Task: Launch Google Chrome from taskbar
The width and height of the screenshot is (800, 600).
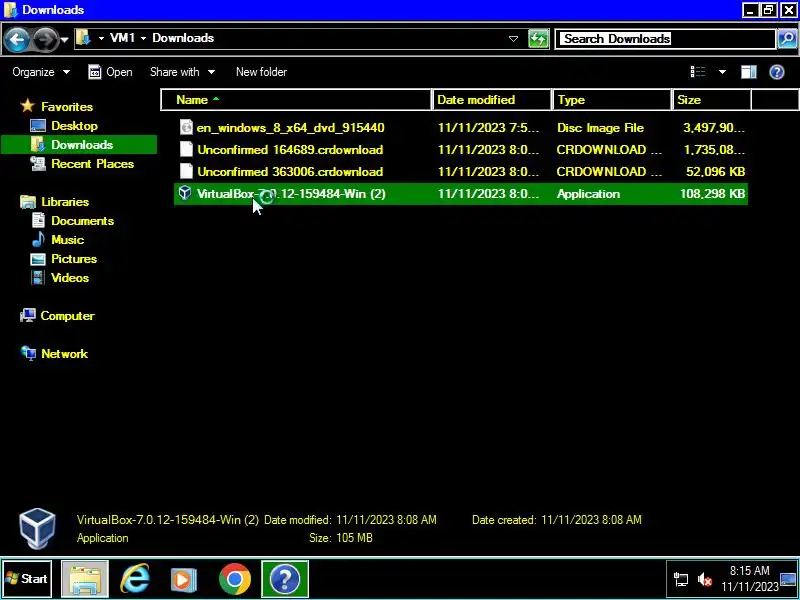Action: pos(235,579)
